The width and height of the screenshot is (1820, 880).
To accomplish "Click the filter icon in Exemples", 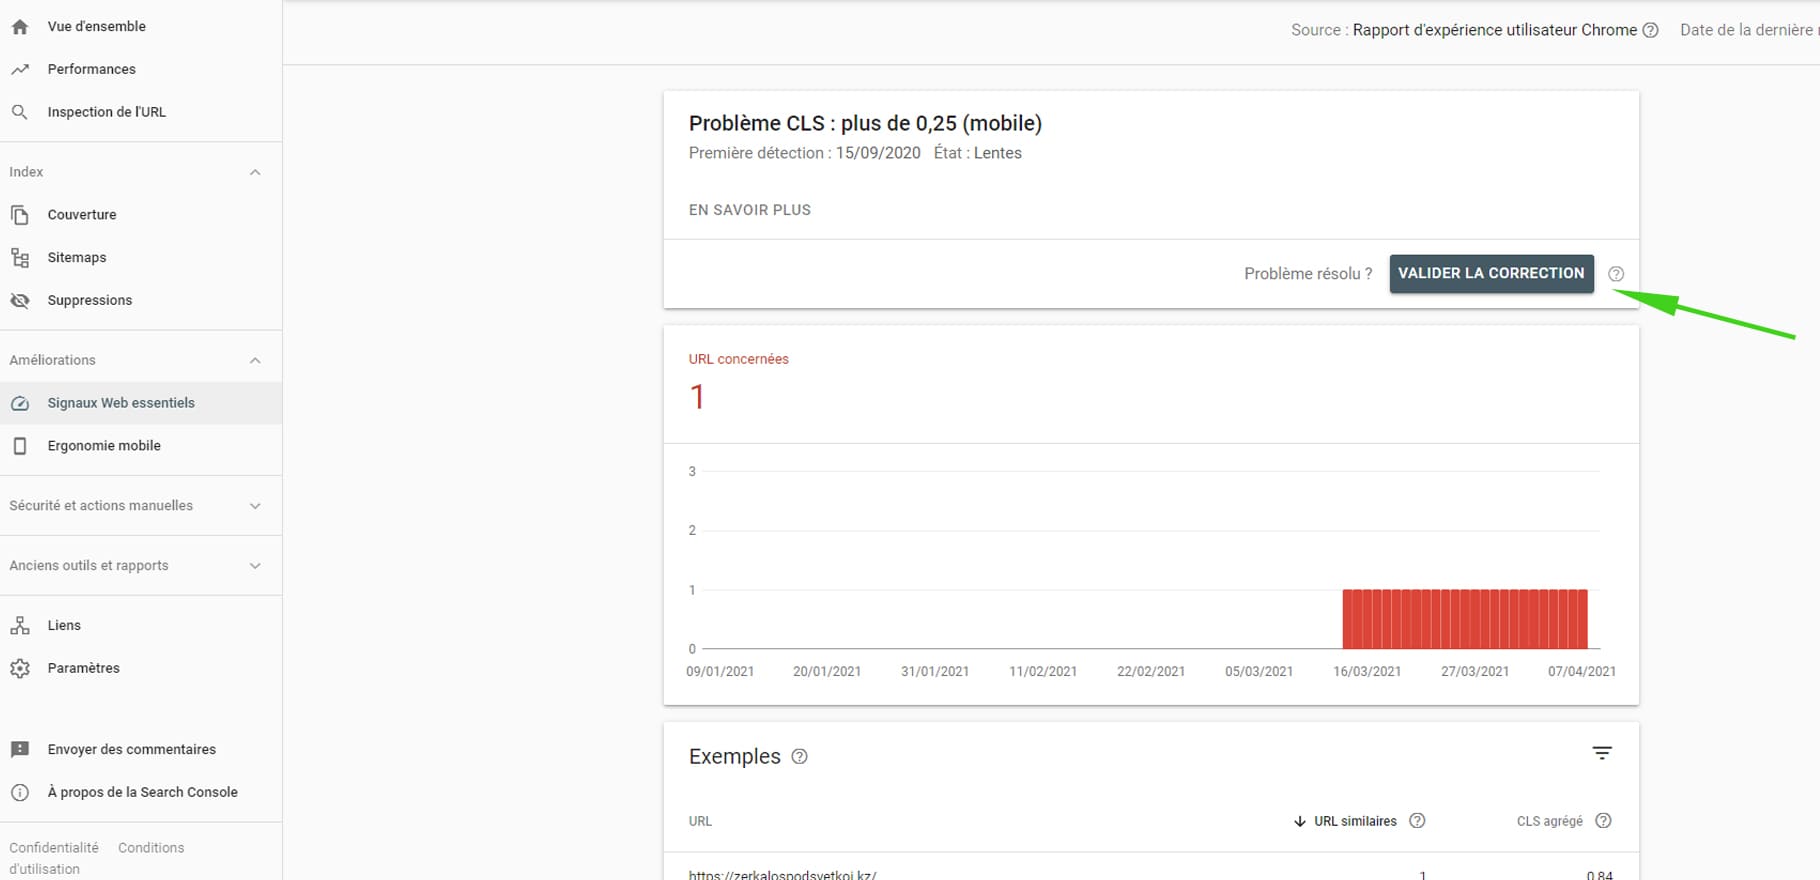I will tap(1602, 753).
